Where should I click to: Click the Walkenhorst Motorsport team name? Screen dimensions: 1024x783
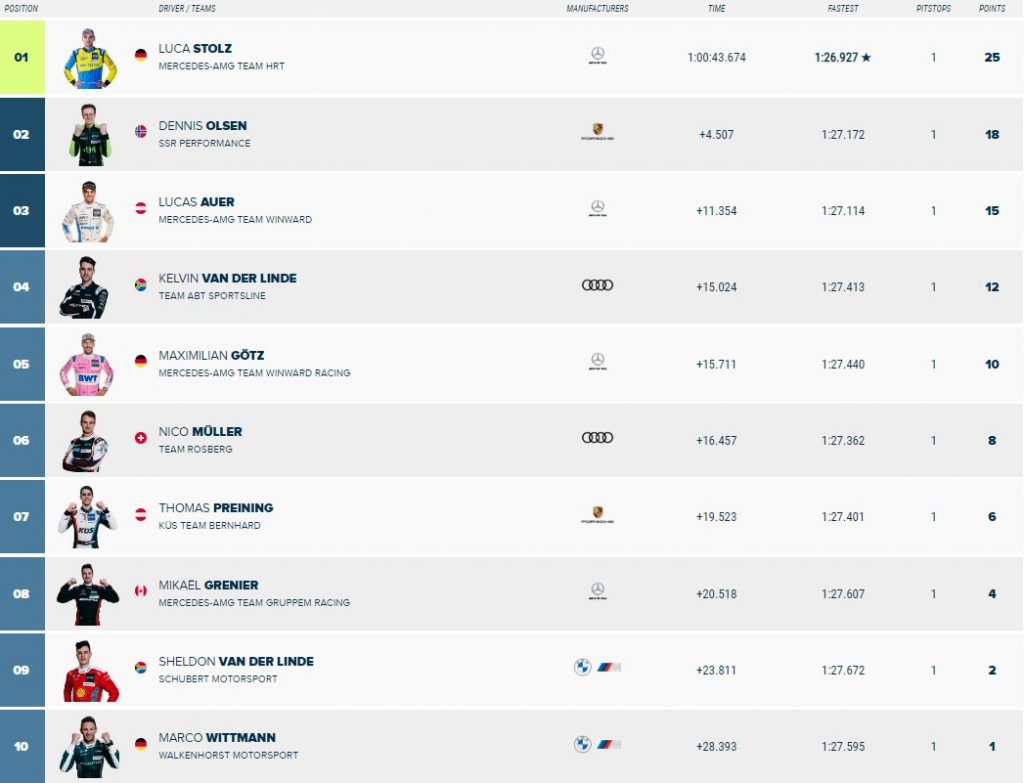point(228,755)
